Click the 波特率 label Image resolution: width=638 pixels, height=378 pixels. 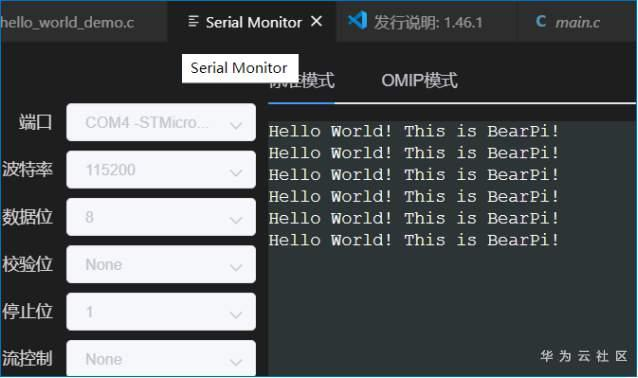tap(27, 169)
